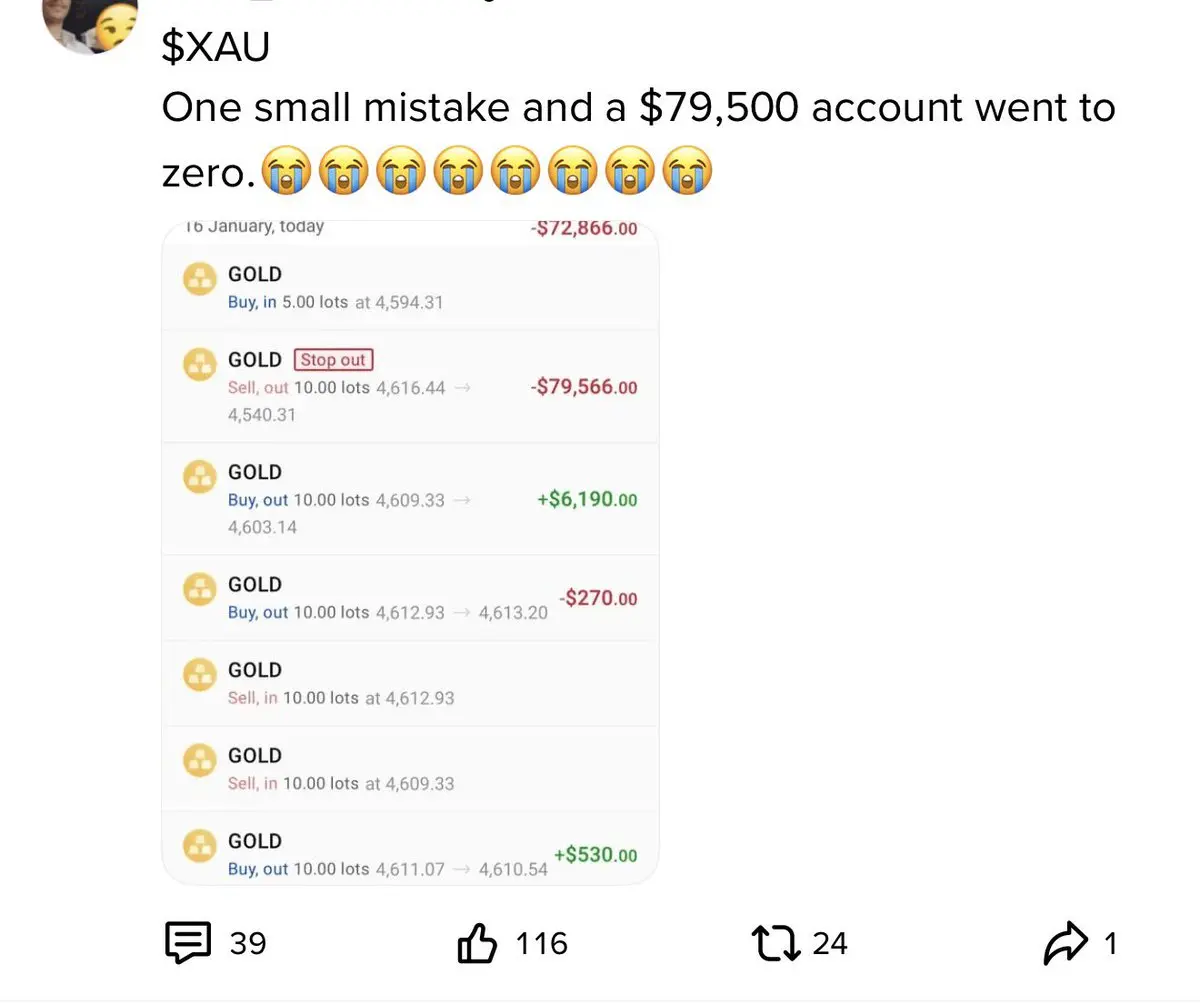Click the red Stop out badge

[333, 360]
